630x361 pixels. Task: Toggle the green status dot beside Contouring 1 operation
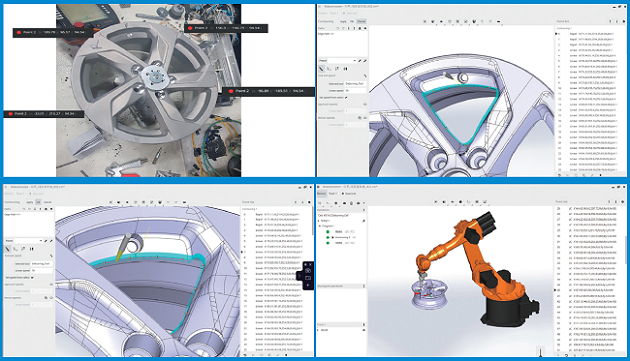tap(327, 237)
